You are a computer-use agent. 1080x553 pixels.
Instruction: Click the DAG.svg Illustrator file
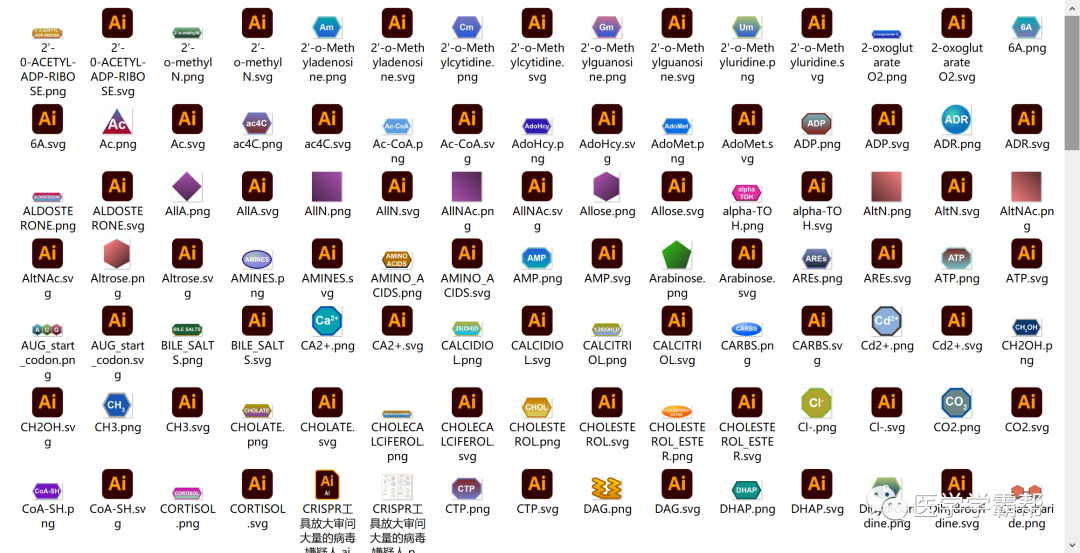tap(676, 484)
